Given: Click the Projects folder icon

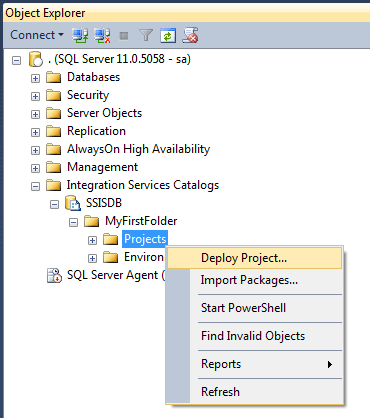Looking at the screenshot, I should click(x=111, y=239).
